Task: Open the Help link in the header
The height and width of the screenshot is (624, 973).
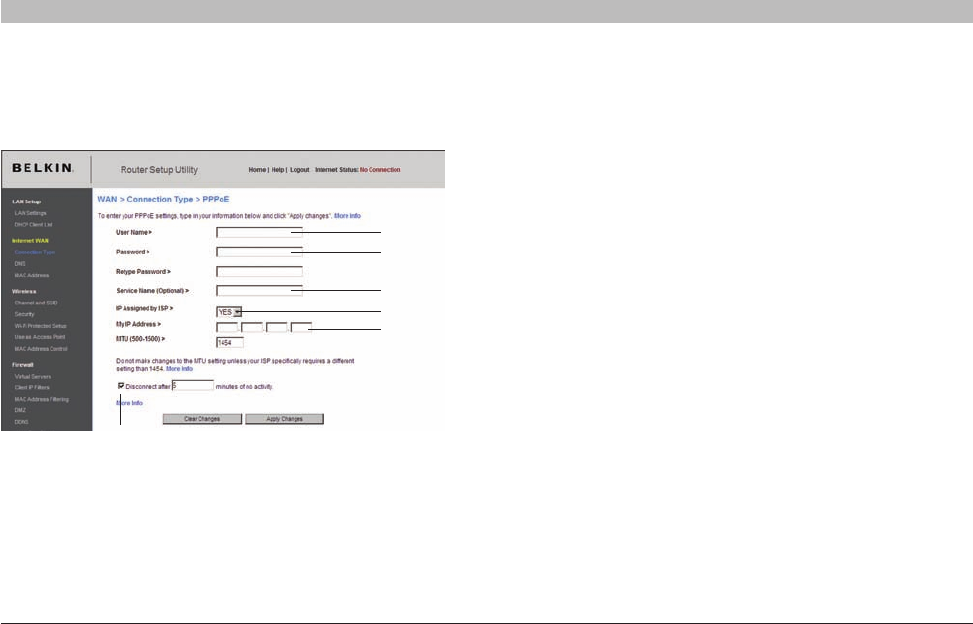Action: [277, 170]
